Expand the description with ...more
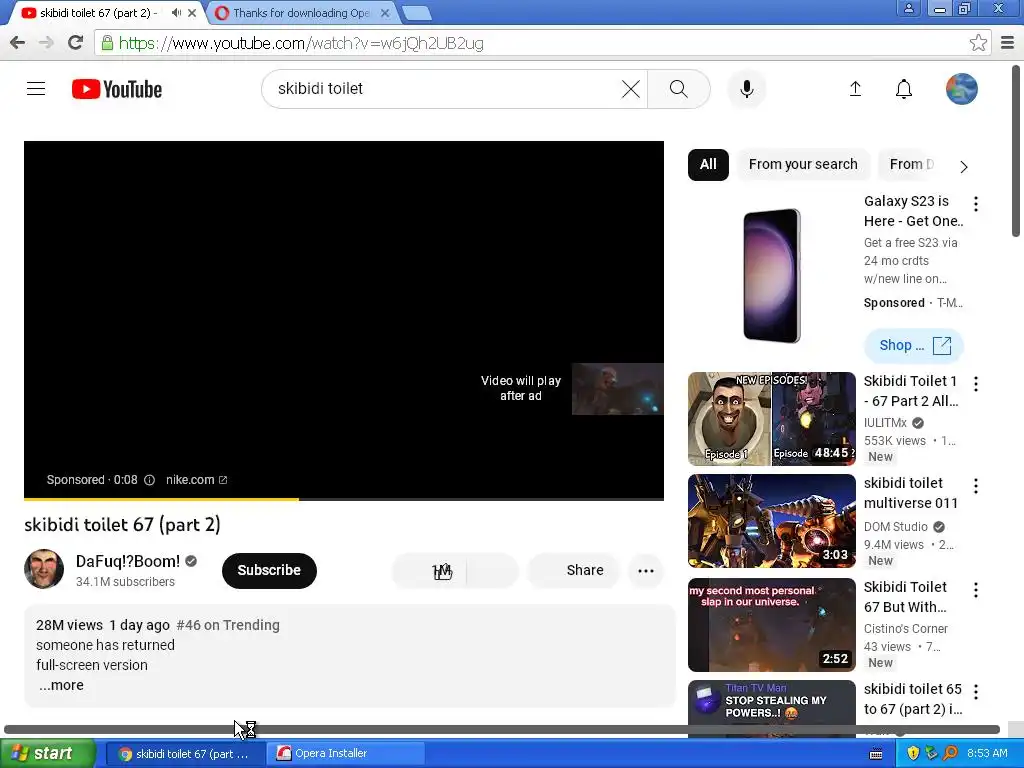This screenshot has width=1024, height=768. 61,685
